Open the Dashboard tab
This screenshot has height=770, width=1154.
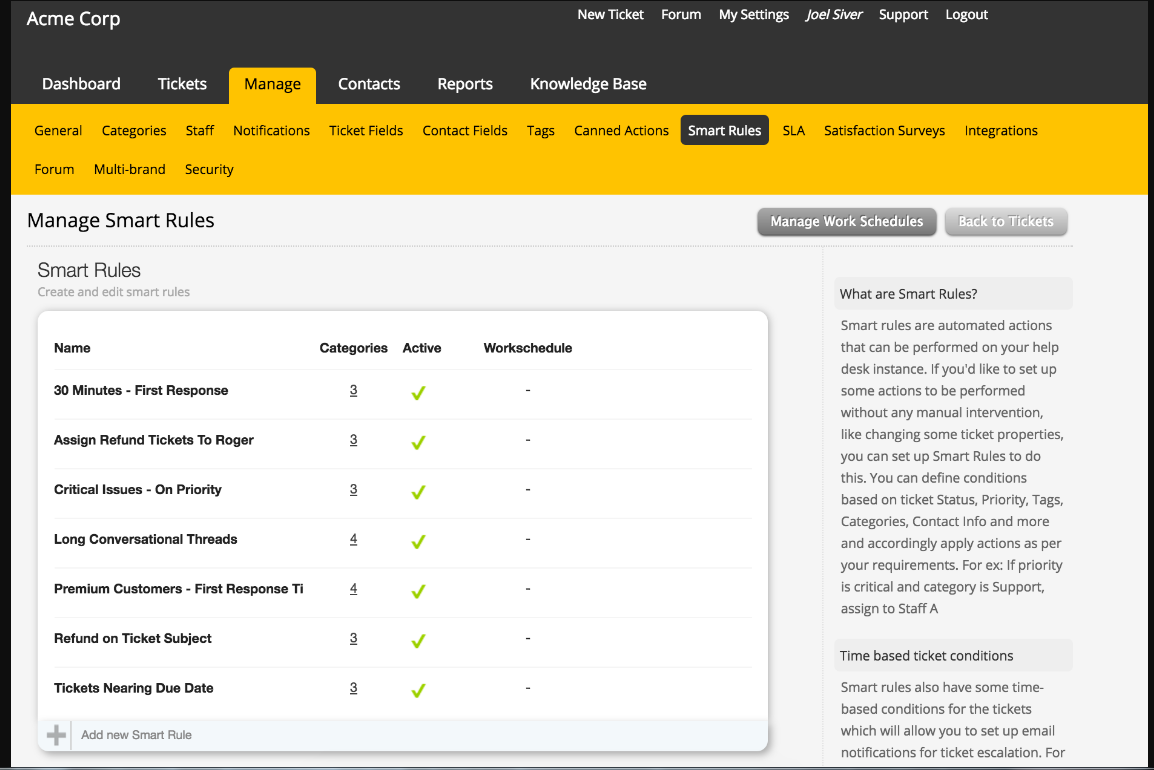tap(81, 84)
